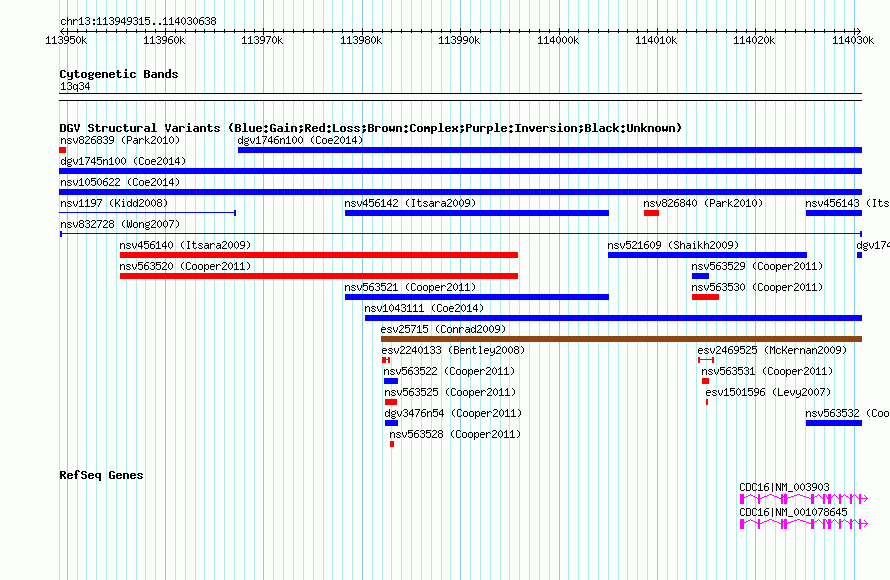Select the nsv563522 (Cooper2011) blue block

[x=391, y=381]
